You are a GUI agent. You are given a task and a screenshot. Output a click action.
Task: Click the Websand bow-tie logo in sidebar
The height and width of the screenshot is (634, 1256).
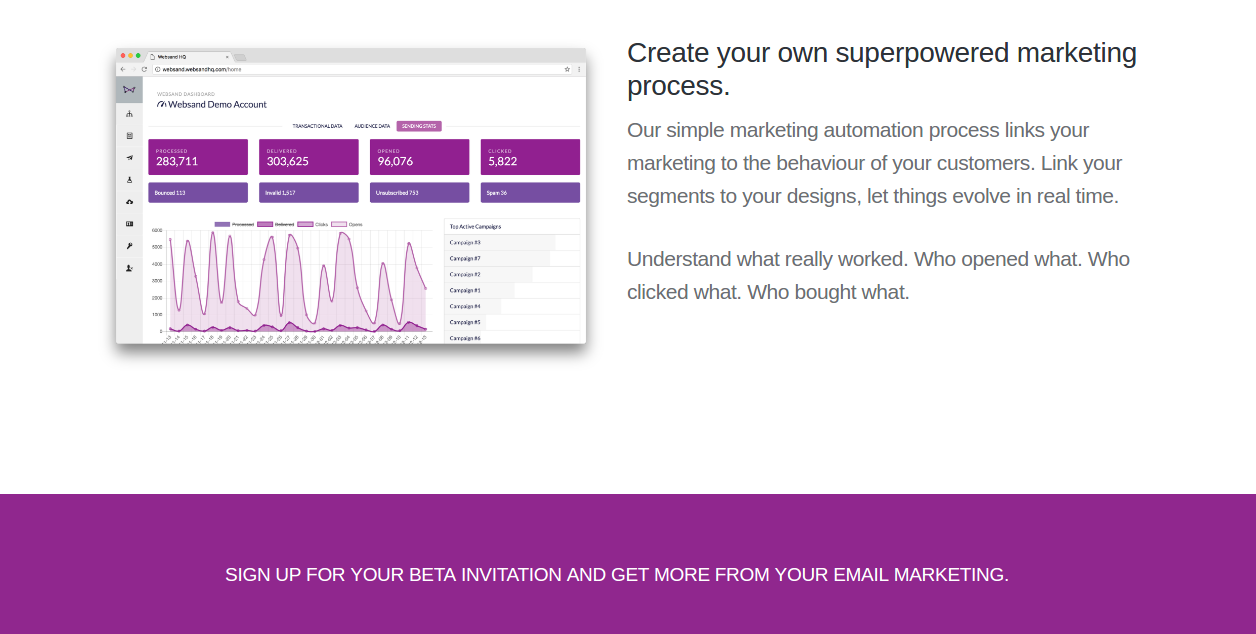click(x=129, y=90)
